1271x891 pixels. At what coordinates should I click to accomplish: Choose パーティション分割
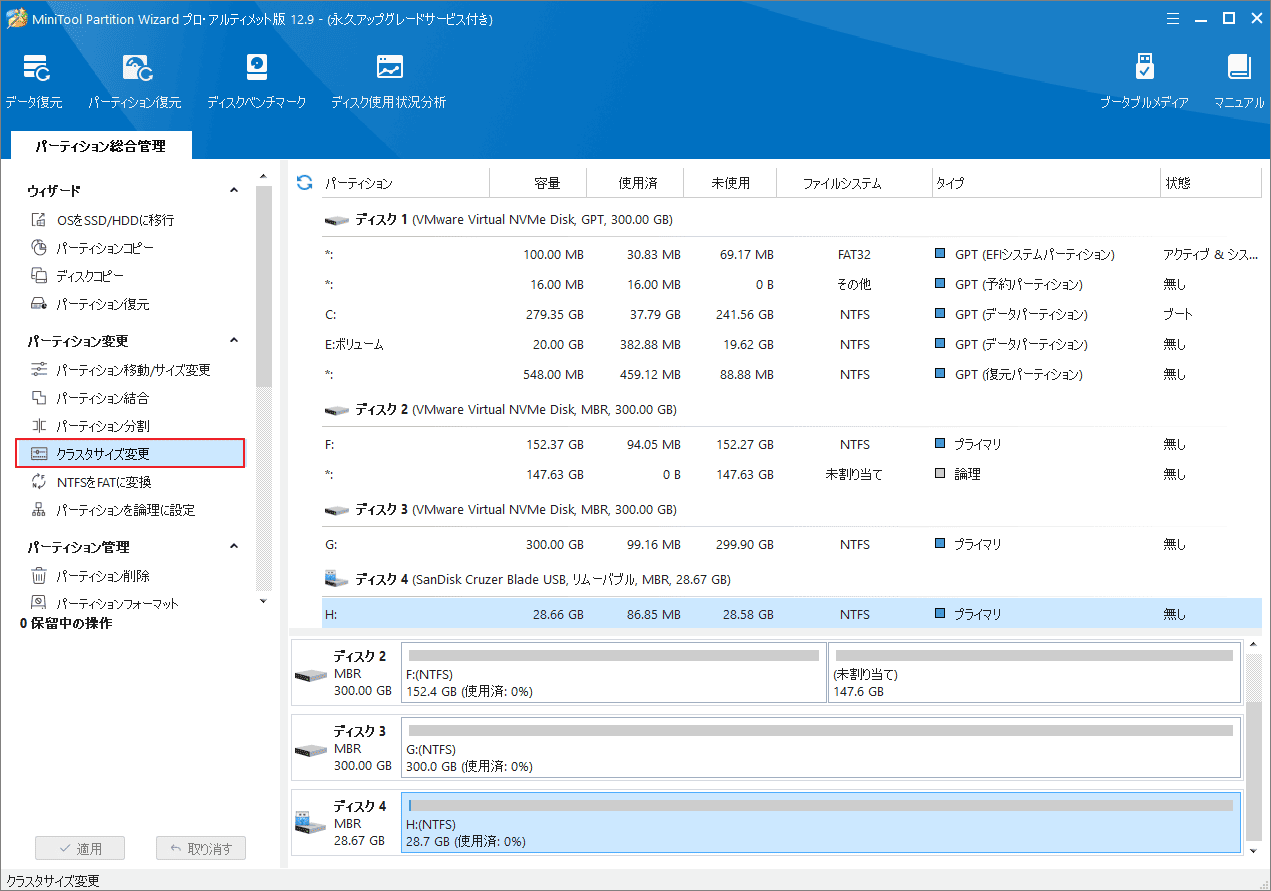point(89,426)
